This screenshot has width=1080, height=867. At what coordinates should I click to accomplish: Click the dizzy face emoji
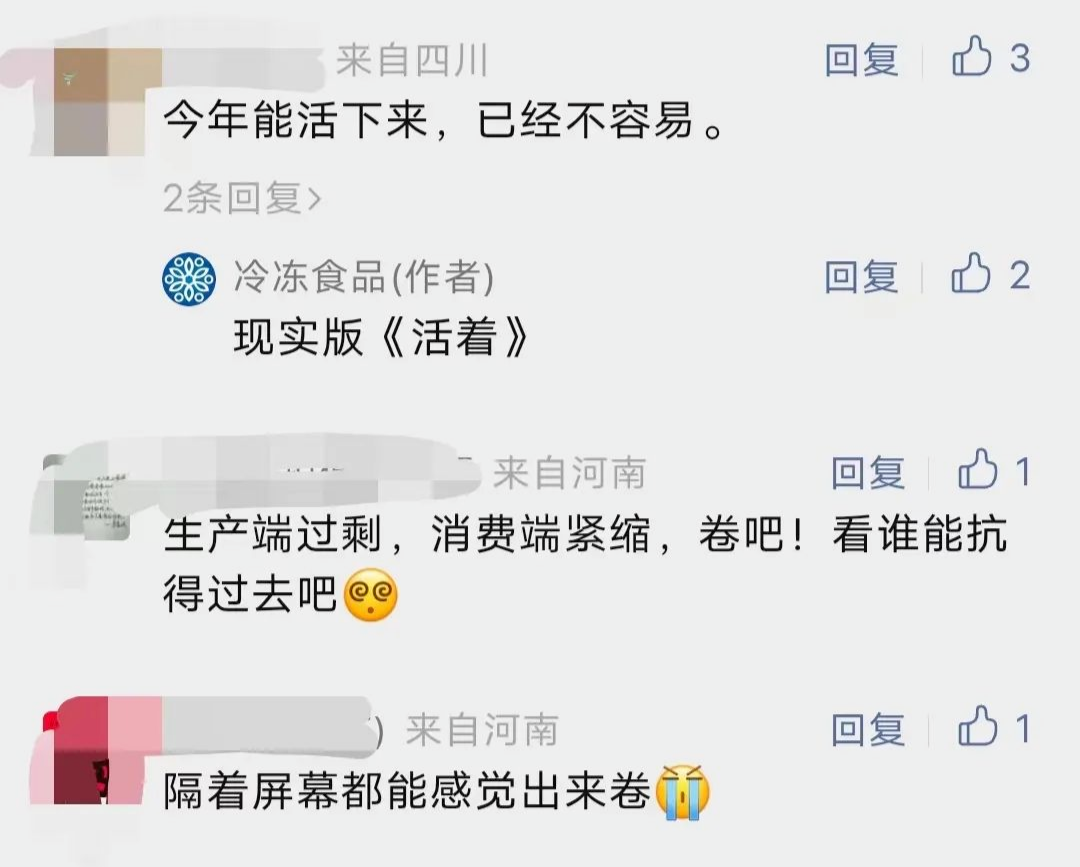click(x=371, y=594)
